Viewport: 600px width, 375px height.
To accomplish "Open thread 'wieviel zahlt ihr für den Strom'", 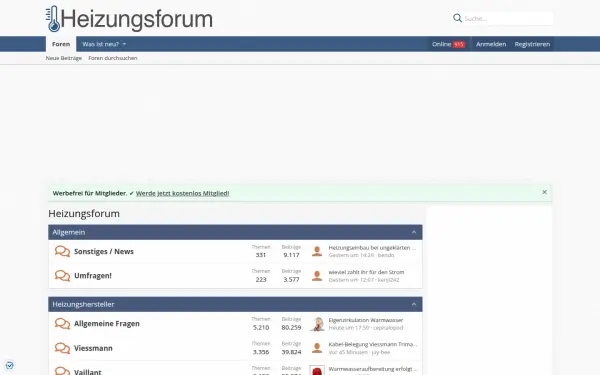I will click(x=366, y=272).
